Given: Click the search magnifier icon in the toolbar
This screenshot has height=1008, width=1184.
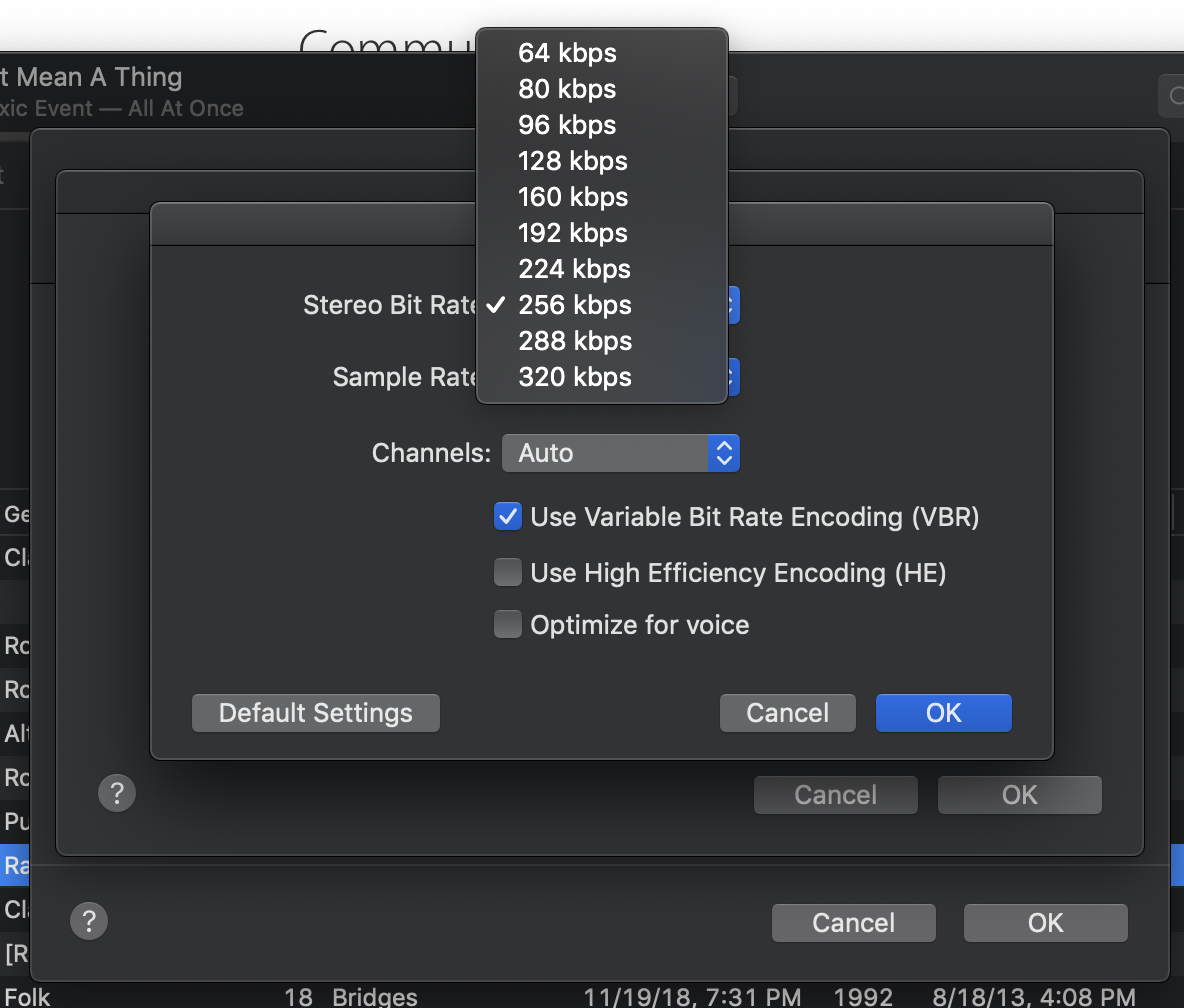Looking at the screenshot, I should tap(1172, 96).
